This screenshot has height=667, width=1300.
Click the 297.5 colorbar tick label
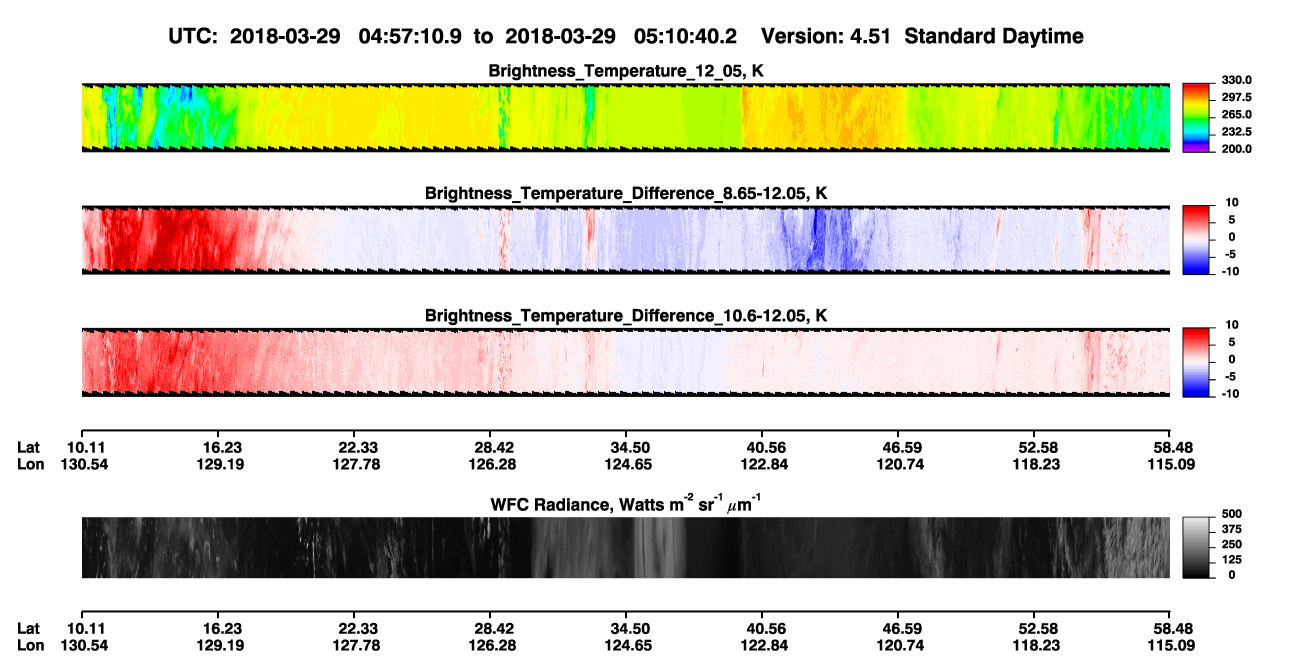[1237, 98]
